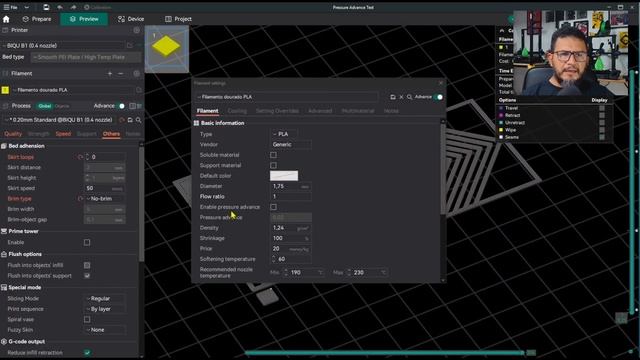Screen dimensions: 640x360
Task: Click the yellow filament color swatch
Action: click(5, 90)
